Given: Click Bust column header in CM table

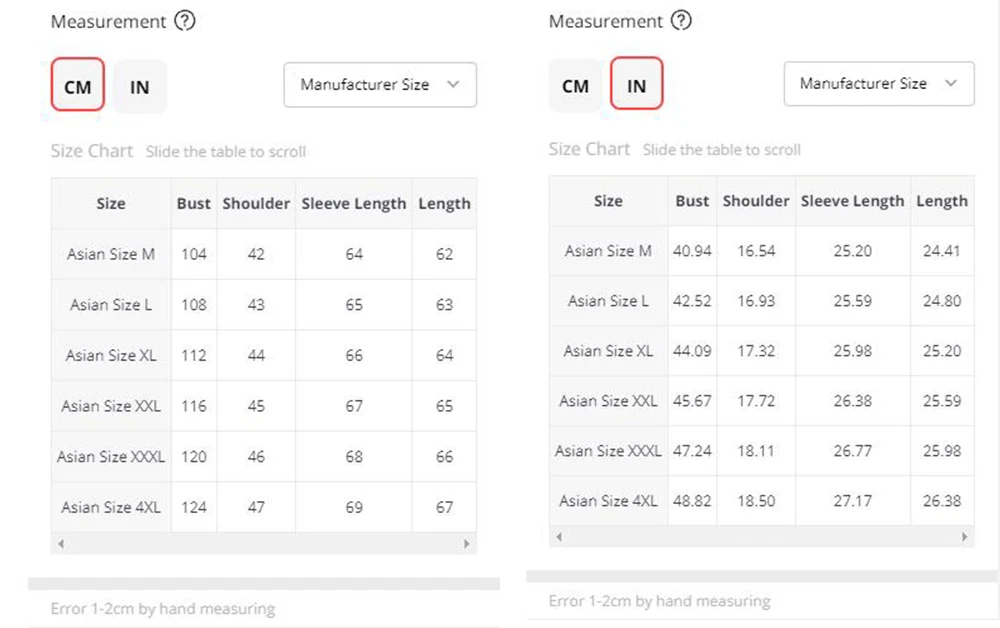Looking at the screenshot, I should coord(193,203).
